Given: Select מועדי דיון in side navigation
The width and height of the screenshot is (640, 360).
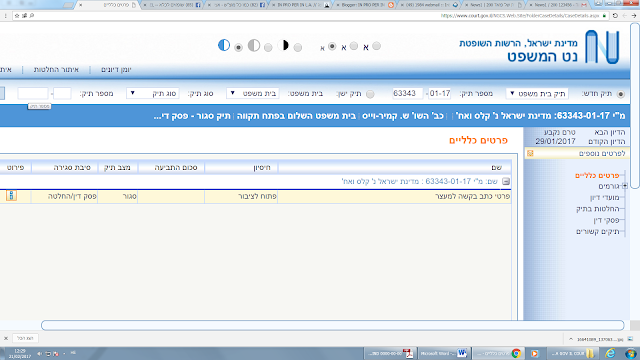Looking at the screenshot, I should 604,198.
